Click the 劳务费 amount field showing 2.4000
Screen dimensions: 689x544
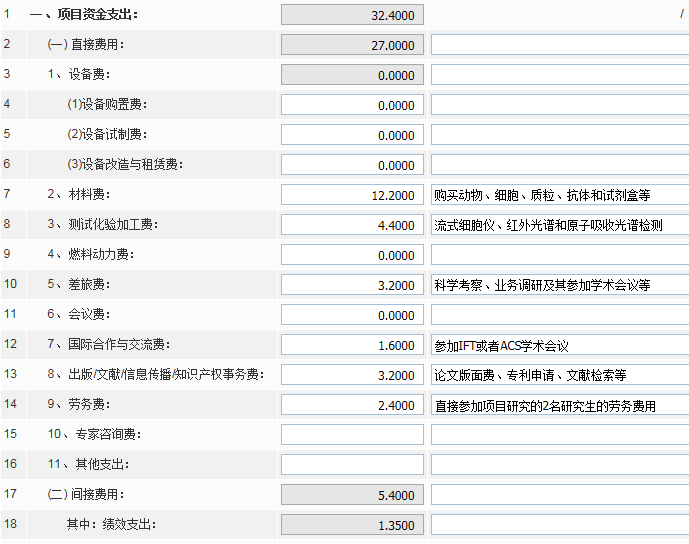(352, 405)
